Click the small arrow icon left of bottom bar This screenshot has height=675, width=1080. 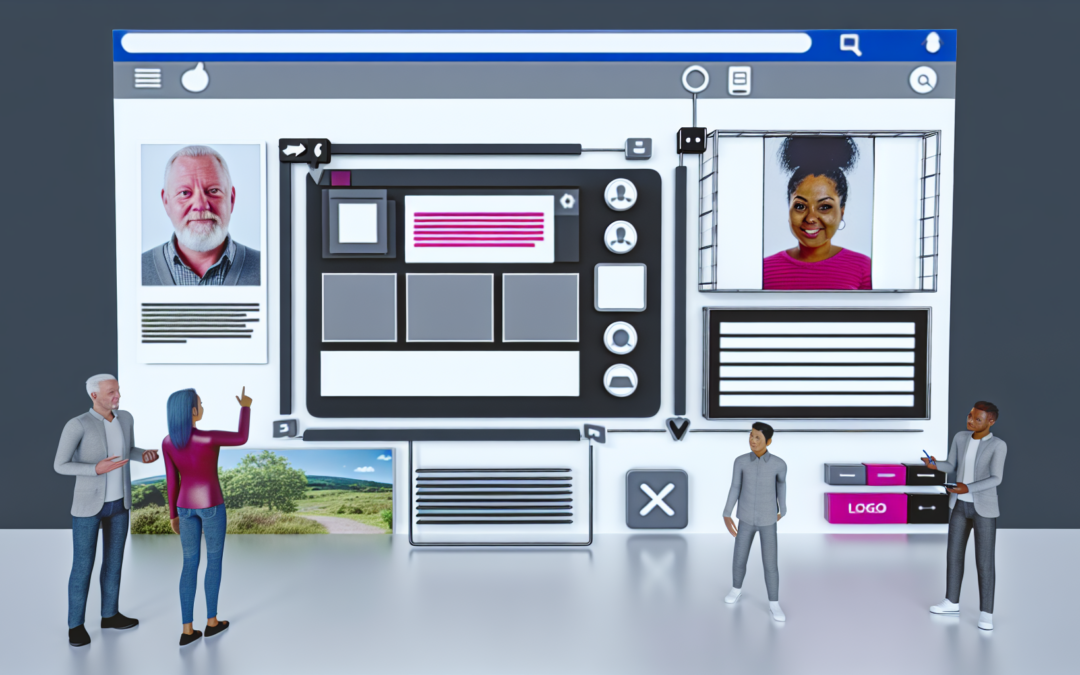tap(285, 428)
